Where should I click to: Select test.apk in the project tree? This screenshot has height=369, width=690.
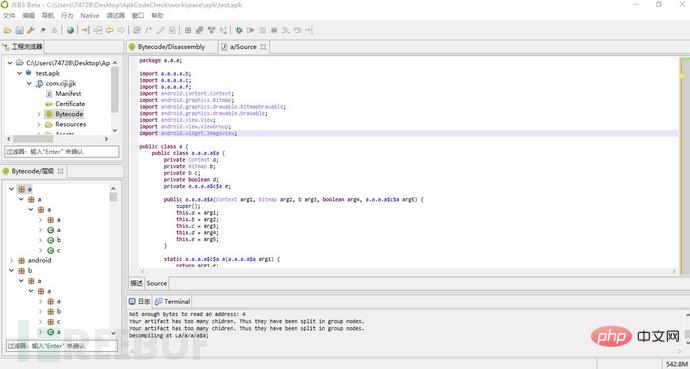[x=48, y=73]
